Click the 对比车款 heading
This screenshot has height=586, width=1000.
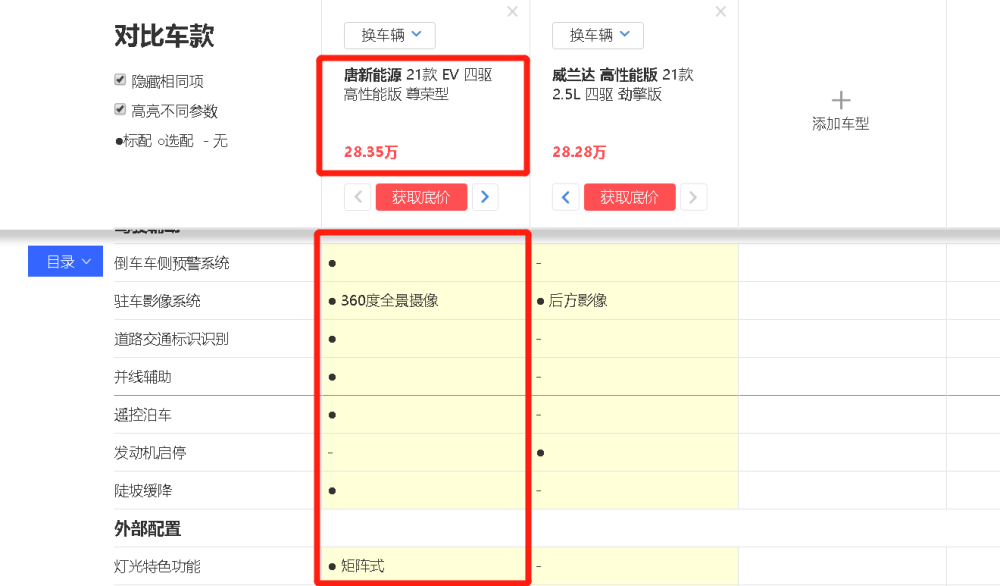coord(165,36)
